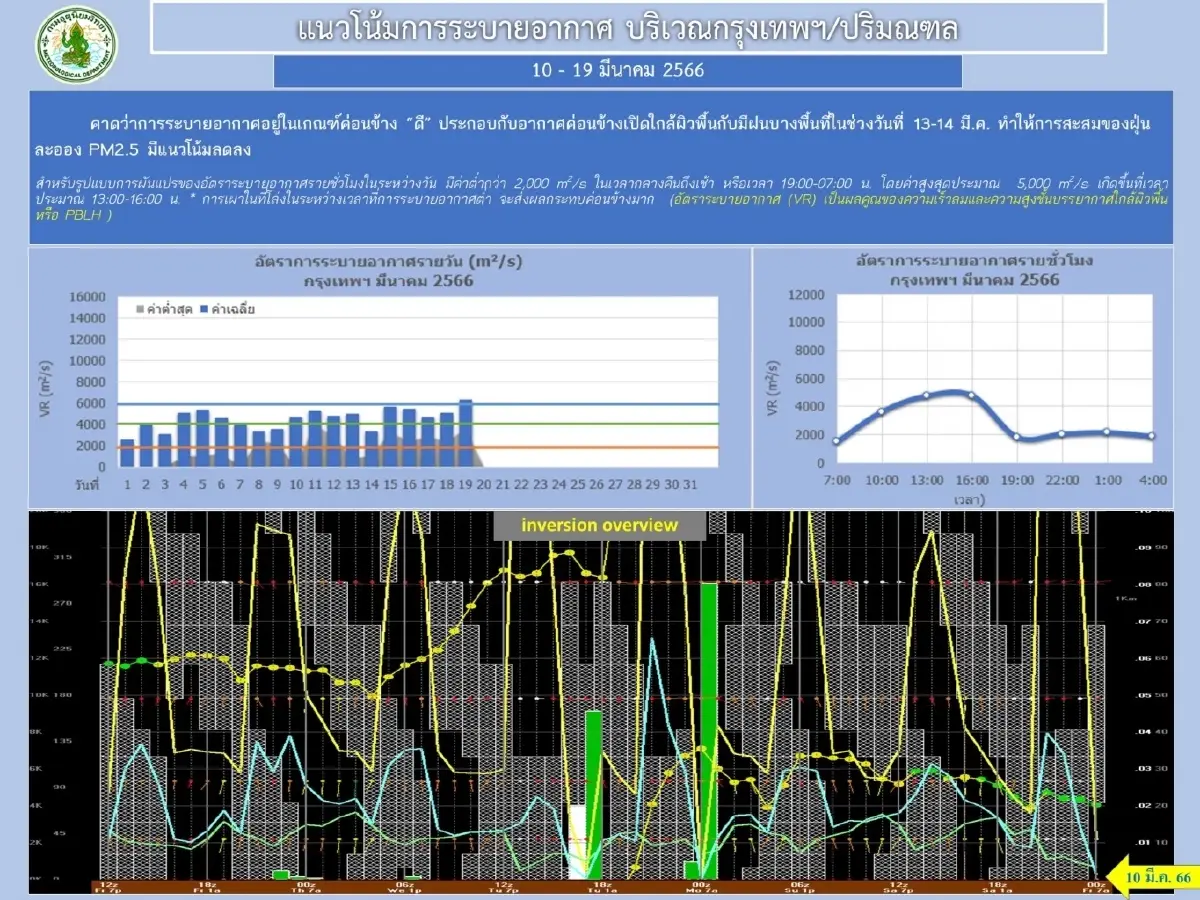Click the hourly line data point at 19:00
Image resolution: width=1200 pixels, height=900 pixels.
tap(1017, 437)
